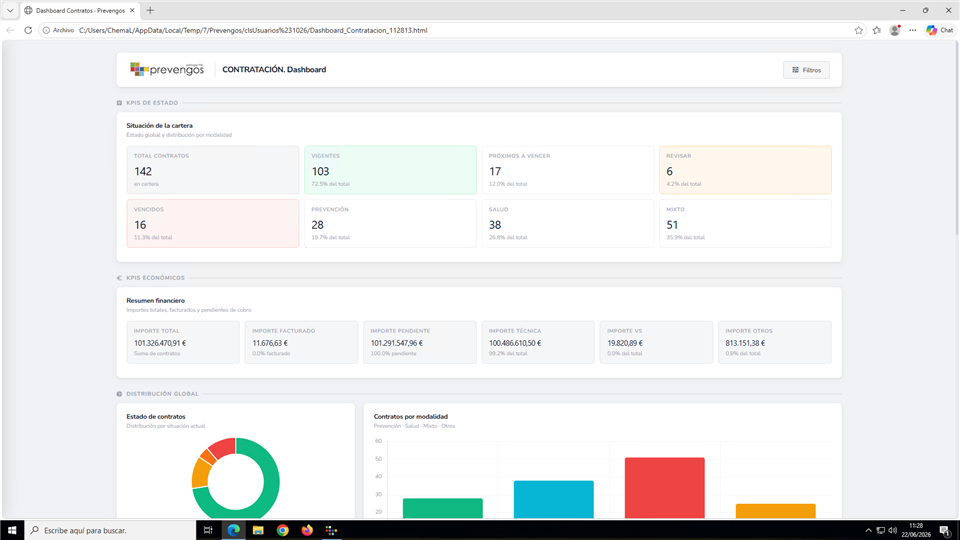Show hidden system tray icons
The height and width of the screenshot is (540, 960).
tap(868, 530)
